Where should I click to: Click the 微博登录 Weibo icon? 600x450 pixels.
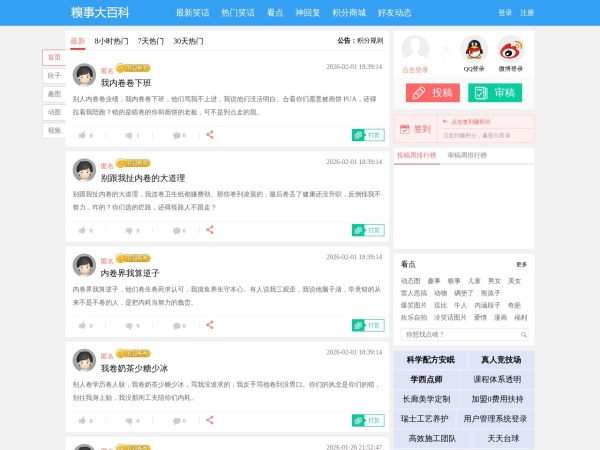tap(510, 49)
